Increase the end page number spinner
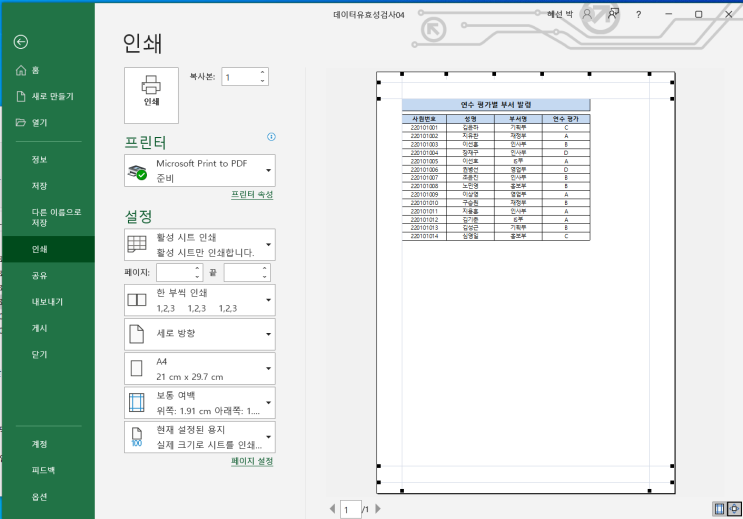 [265, 268]
